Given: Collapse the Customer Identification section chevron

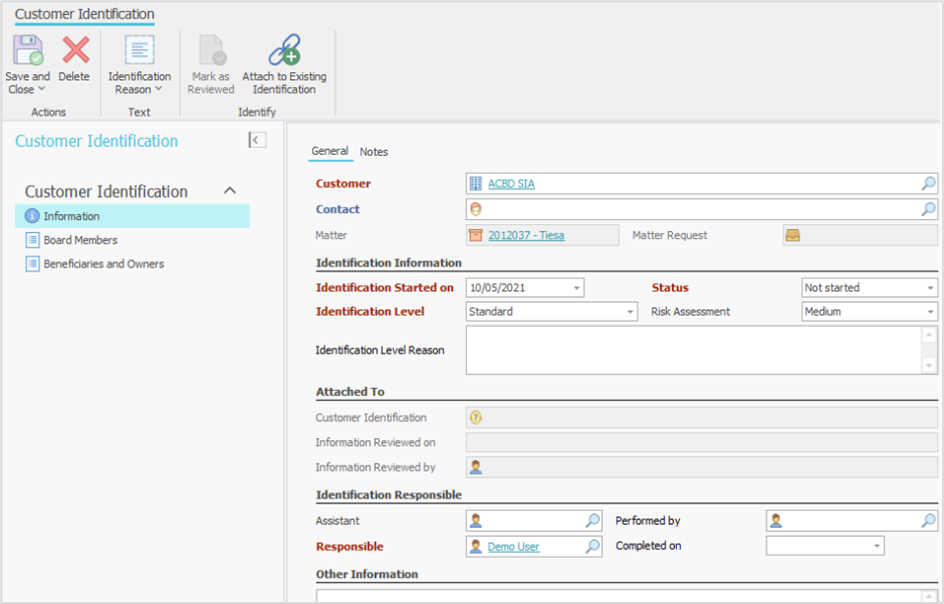Looking at the screenshot, I should pos(229,191).
